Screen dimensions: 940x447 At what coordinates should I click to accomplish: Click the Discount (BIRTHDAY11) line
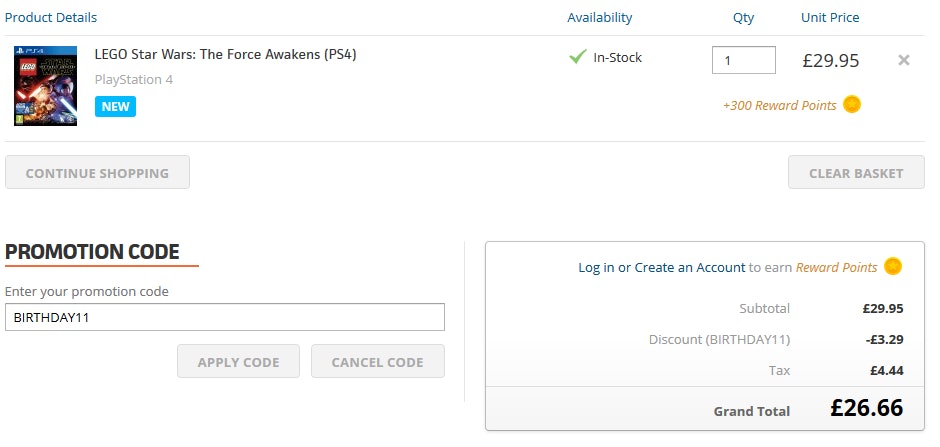coord(719,339)
